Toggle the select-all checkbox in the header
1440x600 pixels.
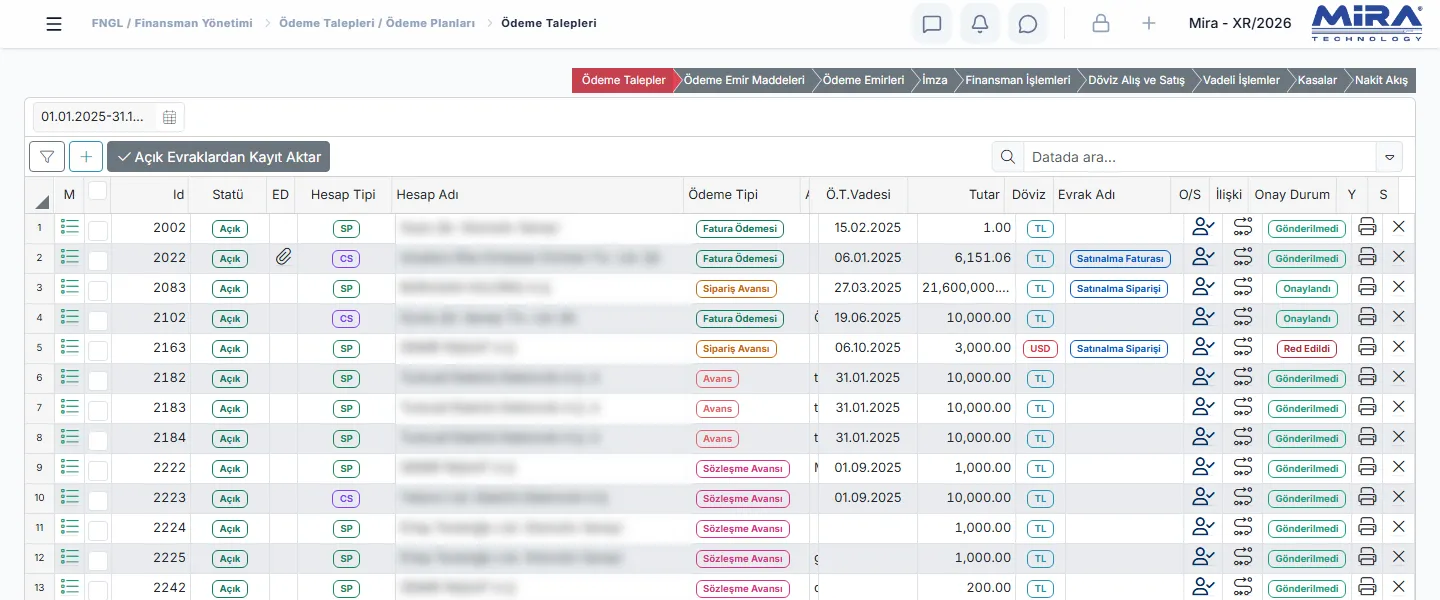97,190
